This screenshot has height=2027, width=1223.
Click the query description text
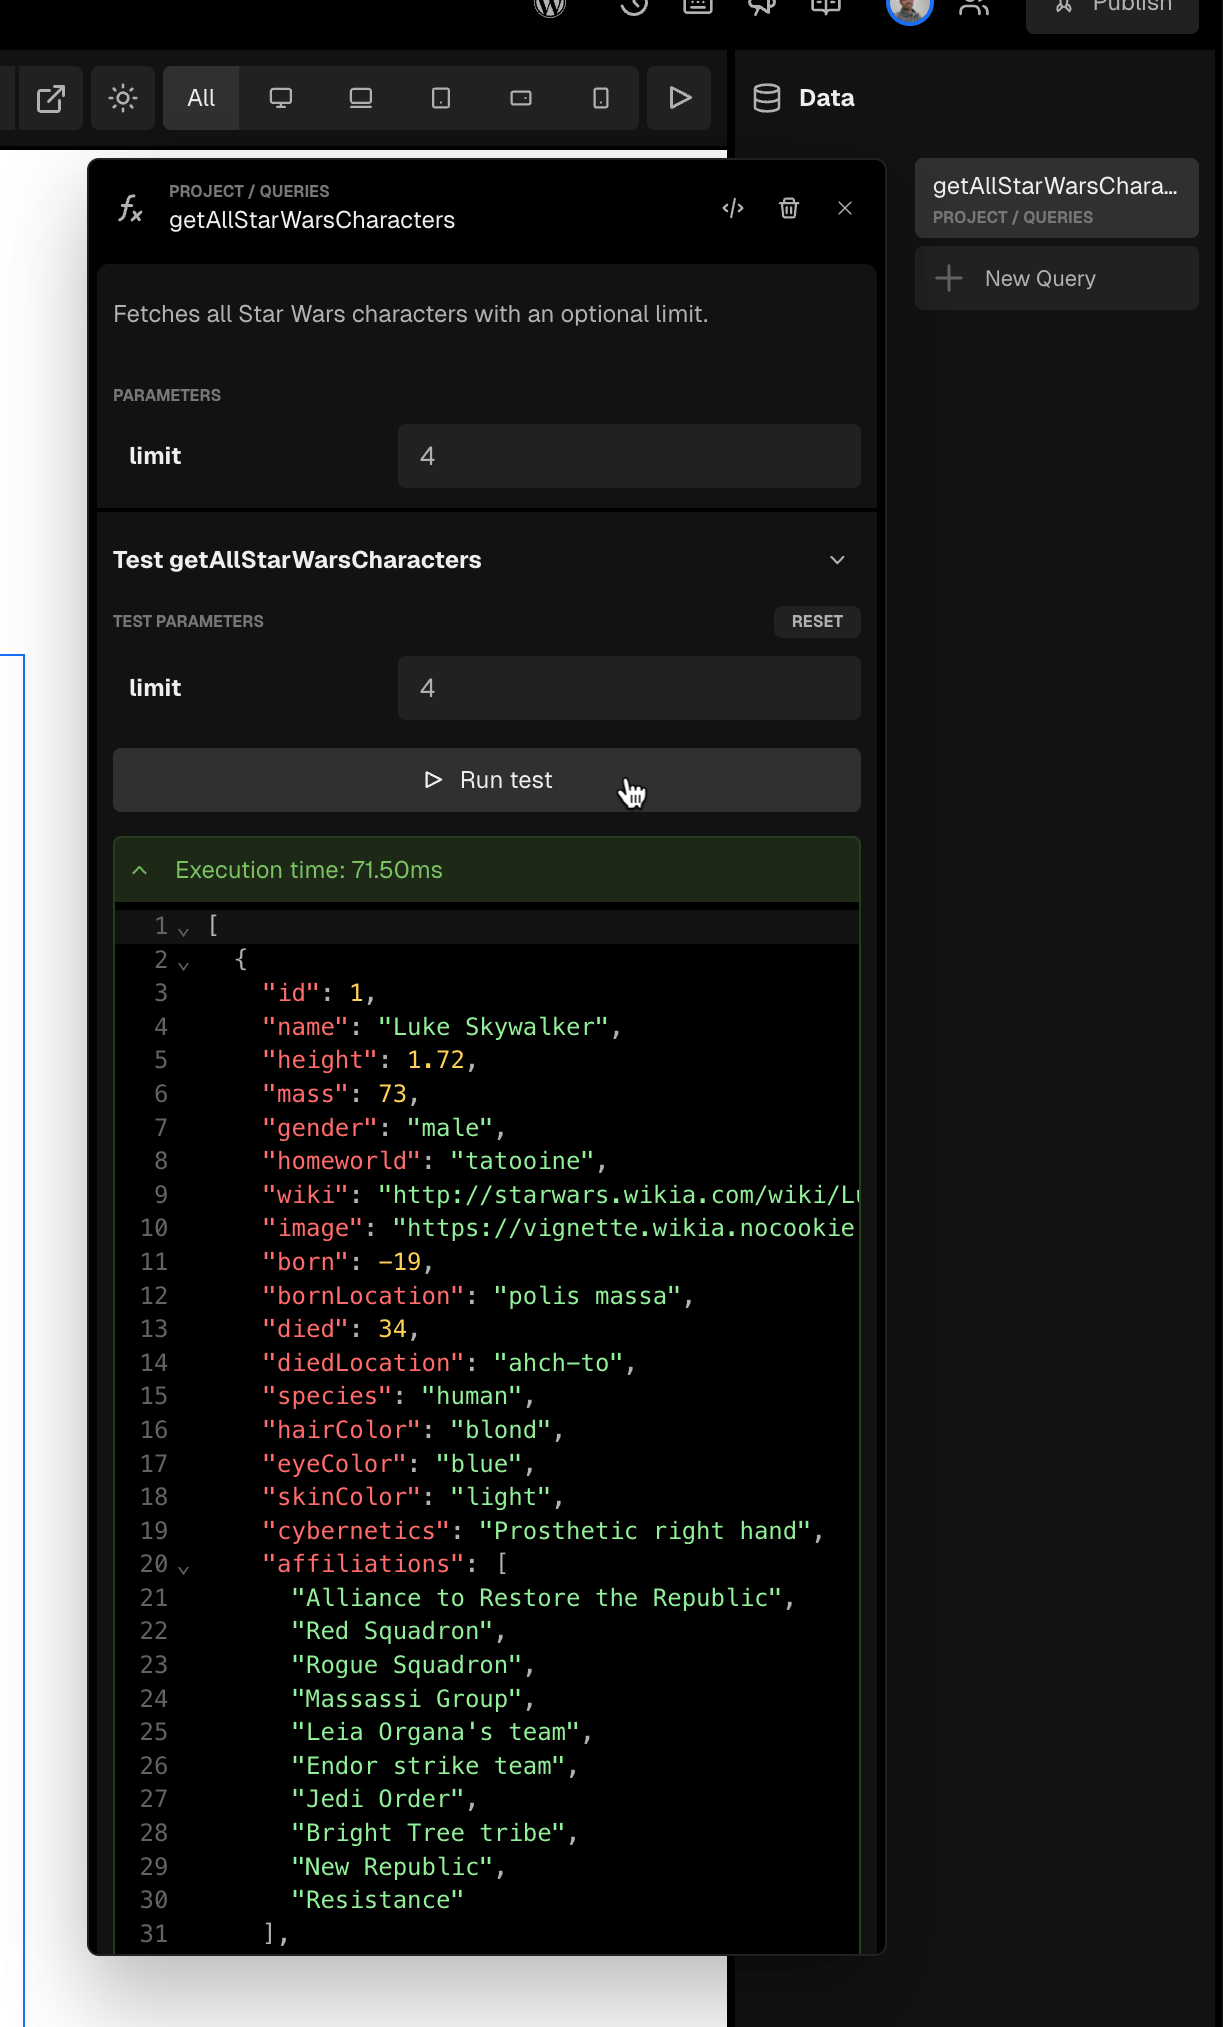coord(411,314)
